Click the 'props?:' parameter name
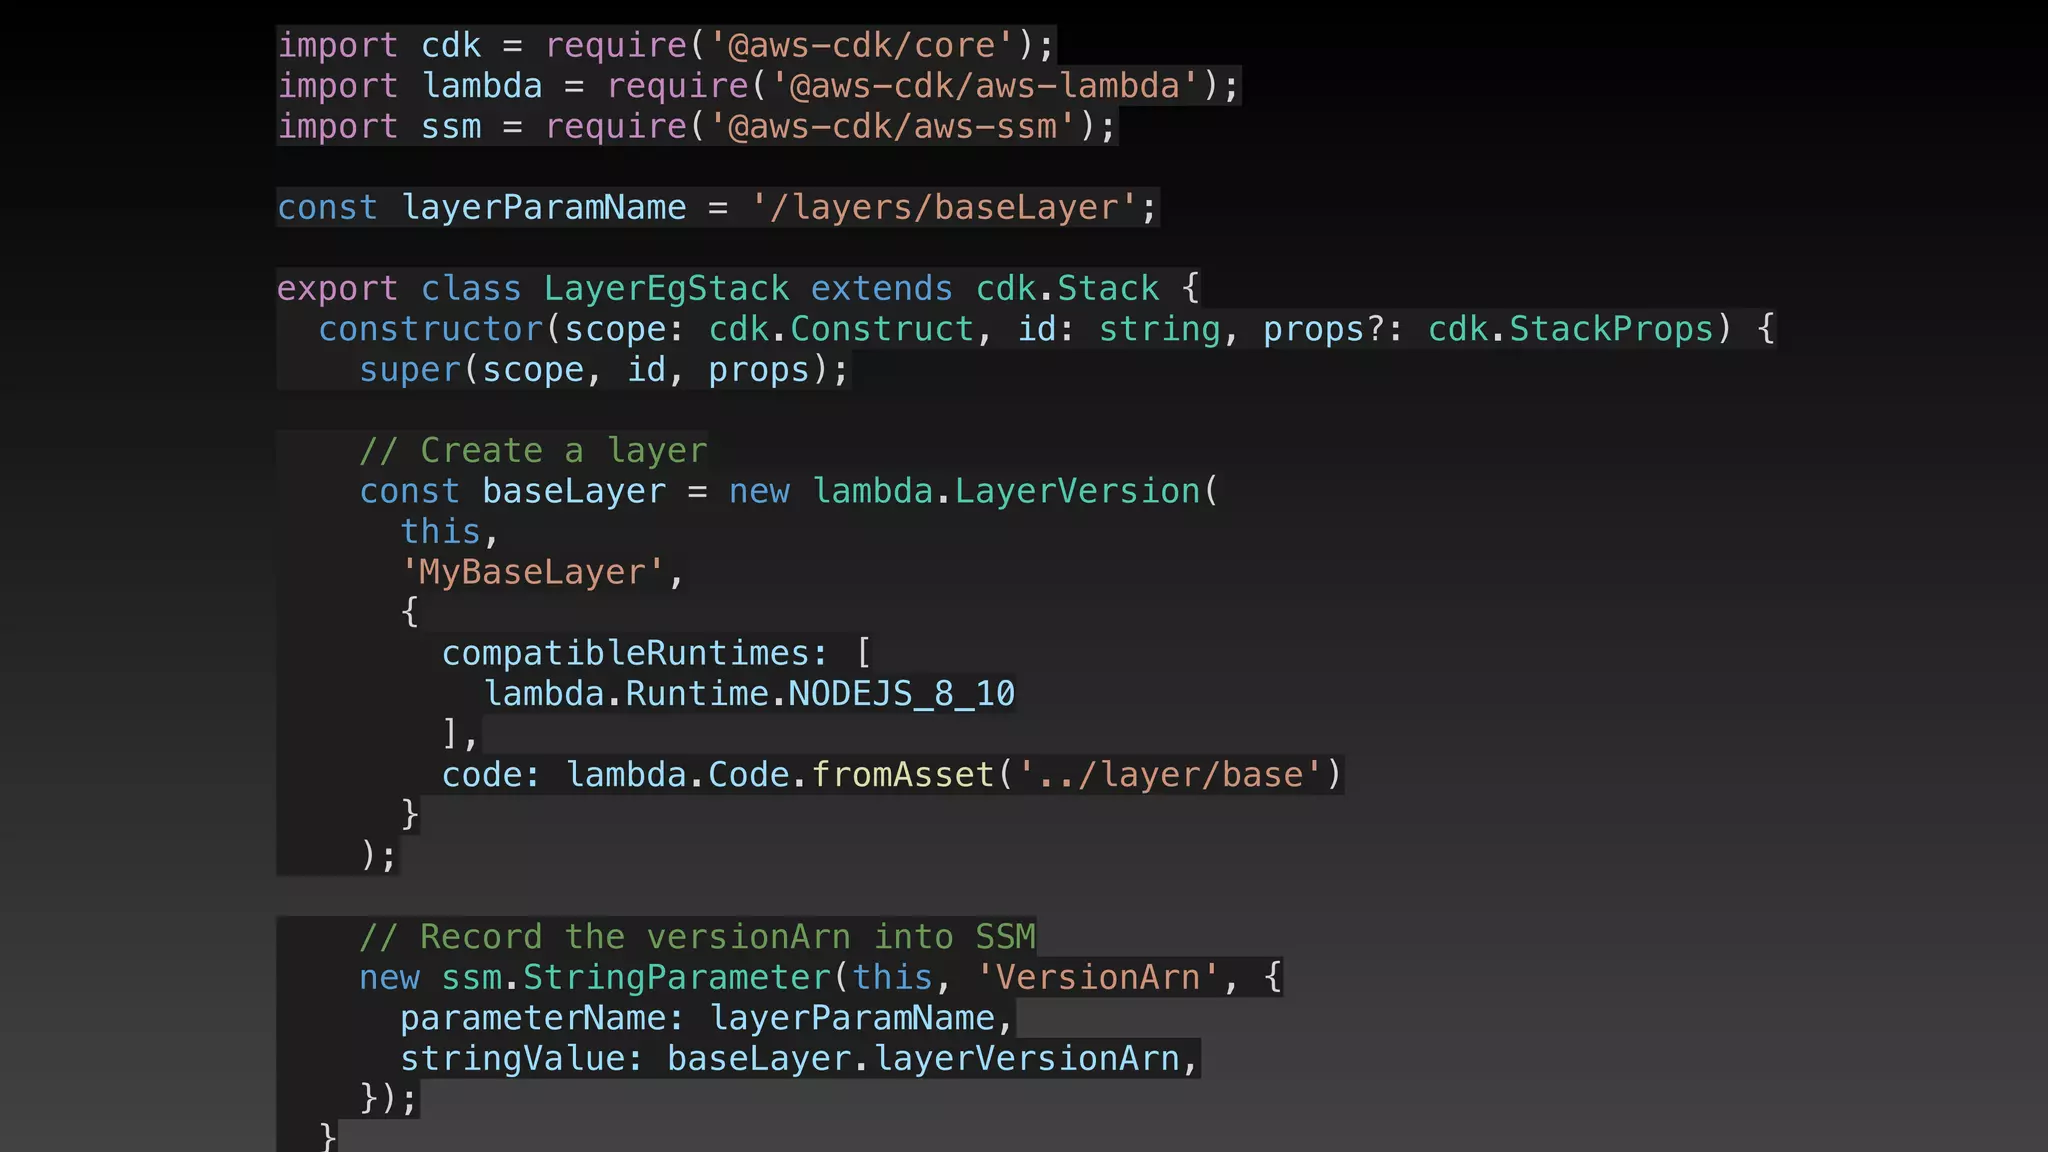 point(1334,329)
